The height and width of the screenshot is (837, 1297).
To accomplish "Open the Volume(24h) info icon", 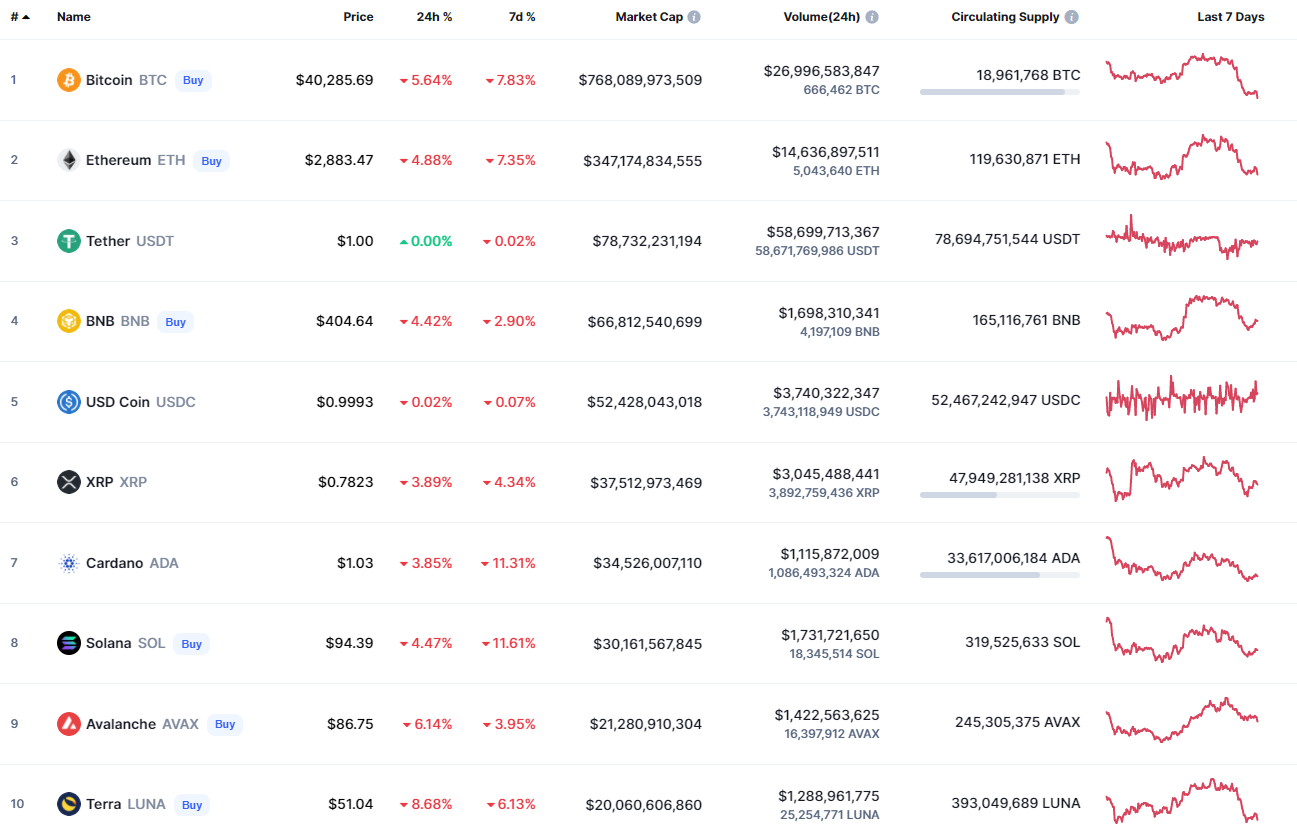I will (872, 17).
